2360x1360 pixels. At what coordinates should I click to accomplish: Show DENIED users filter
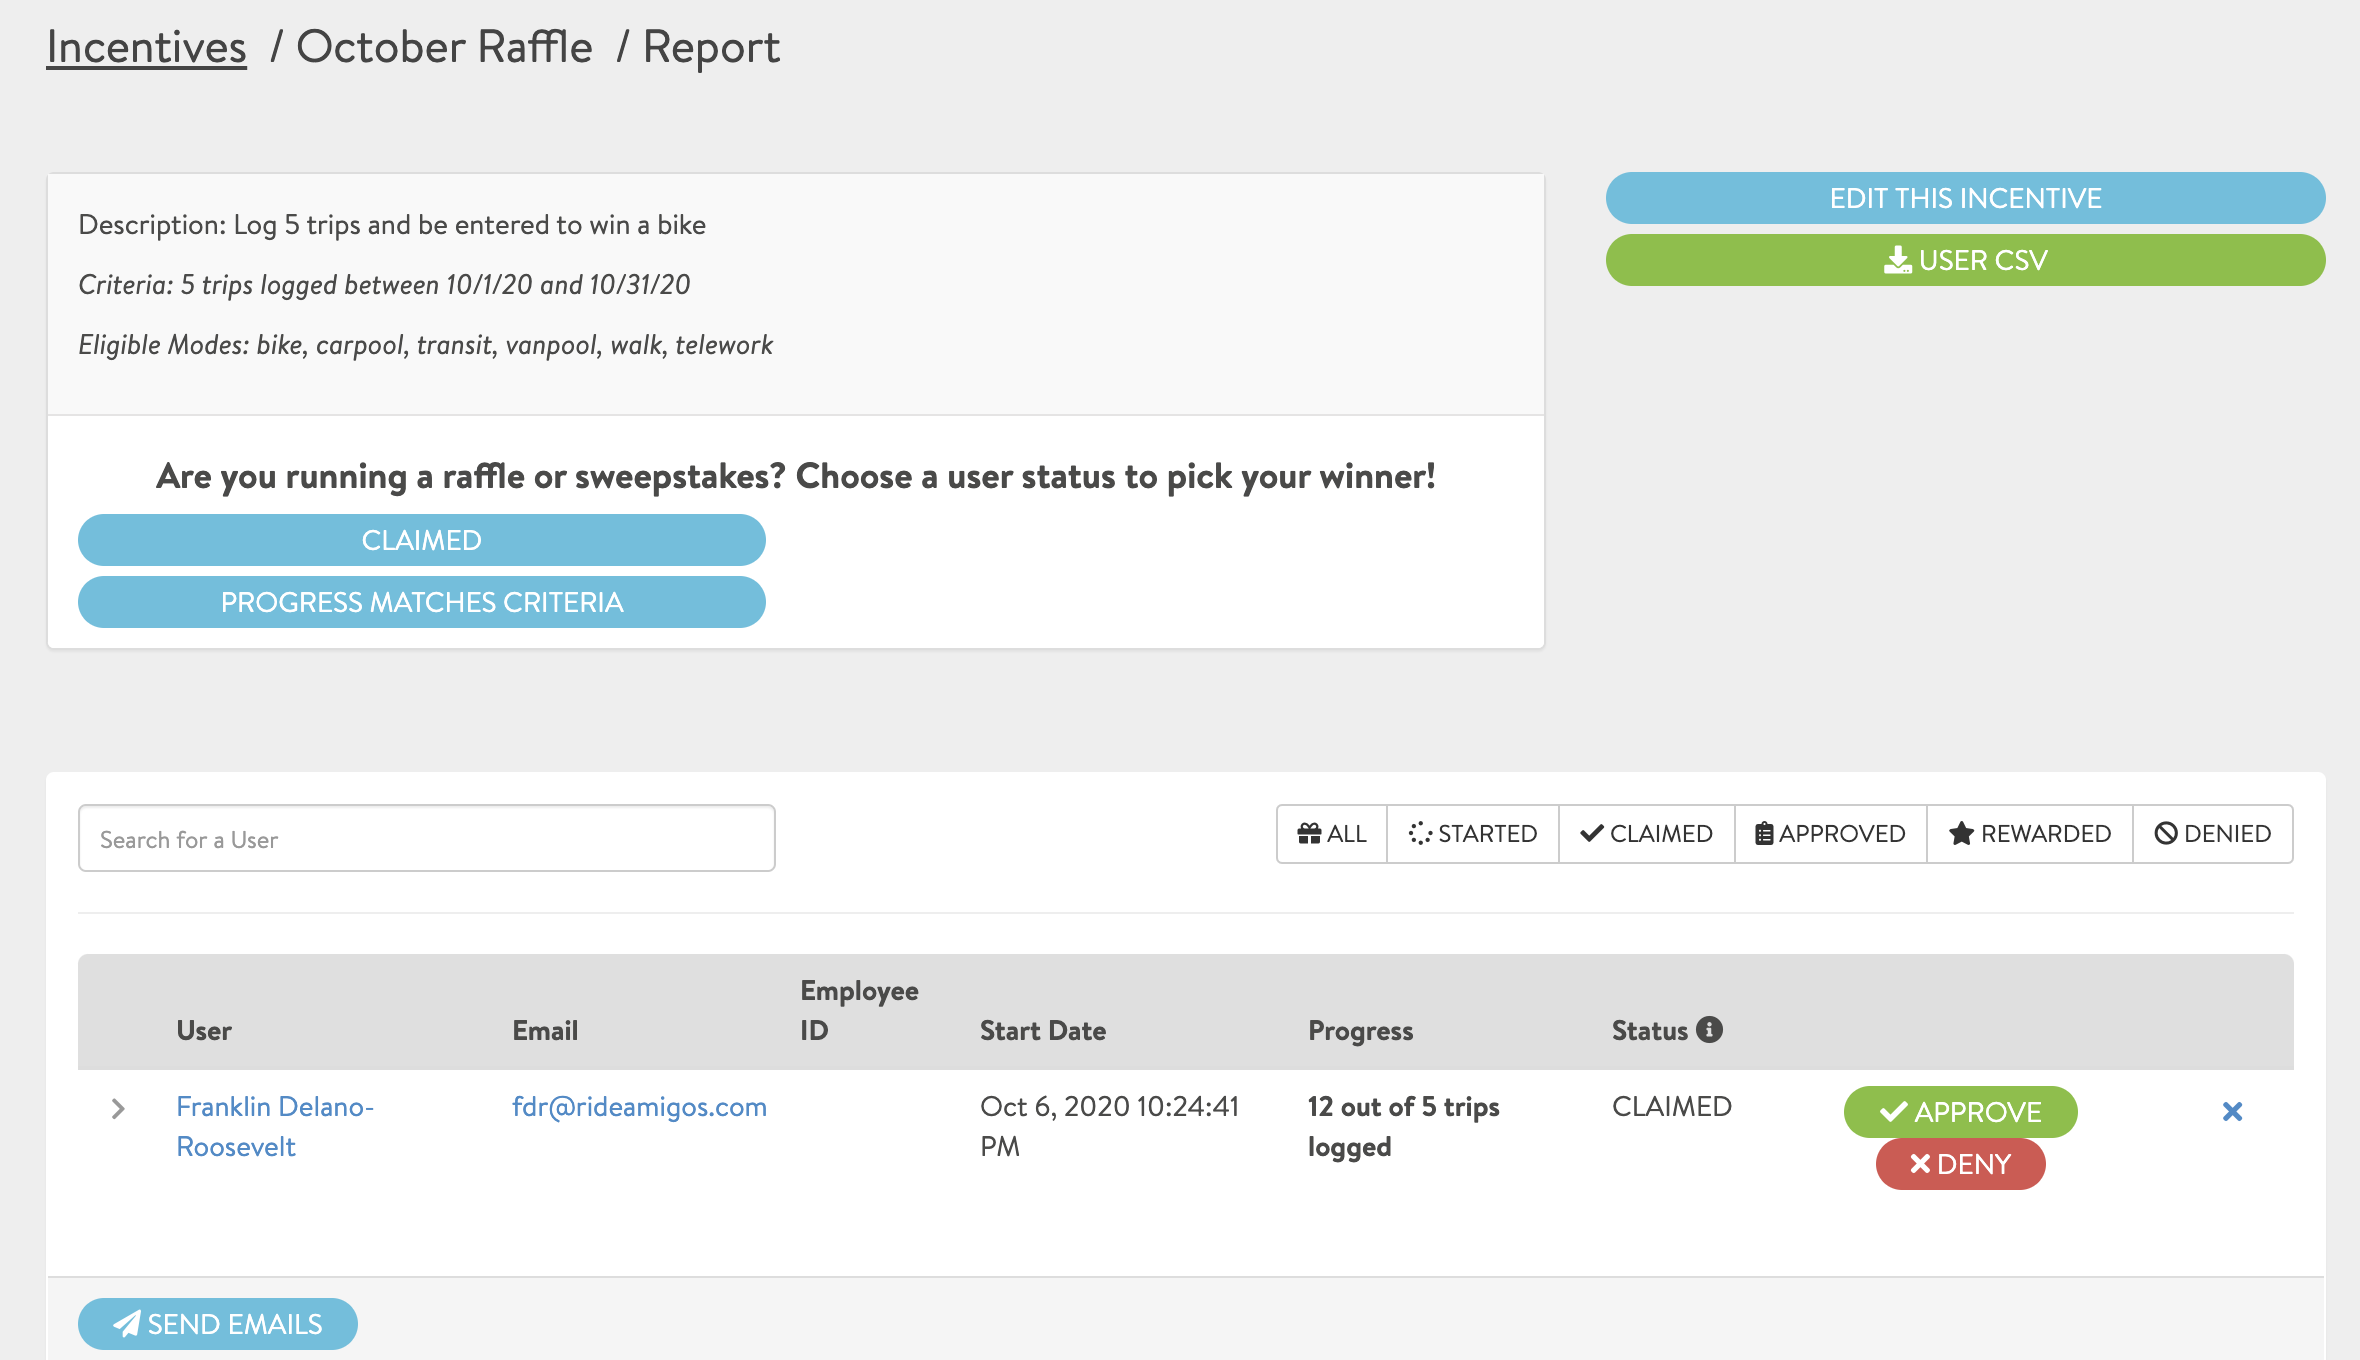(x=2213, y=833)
